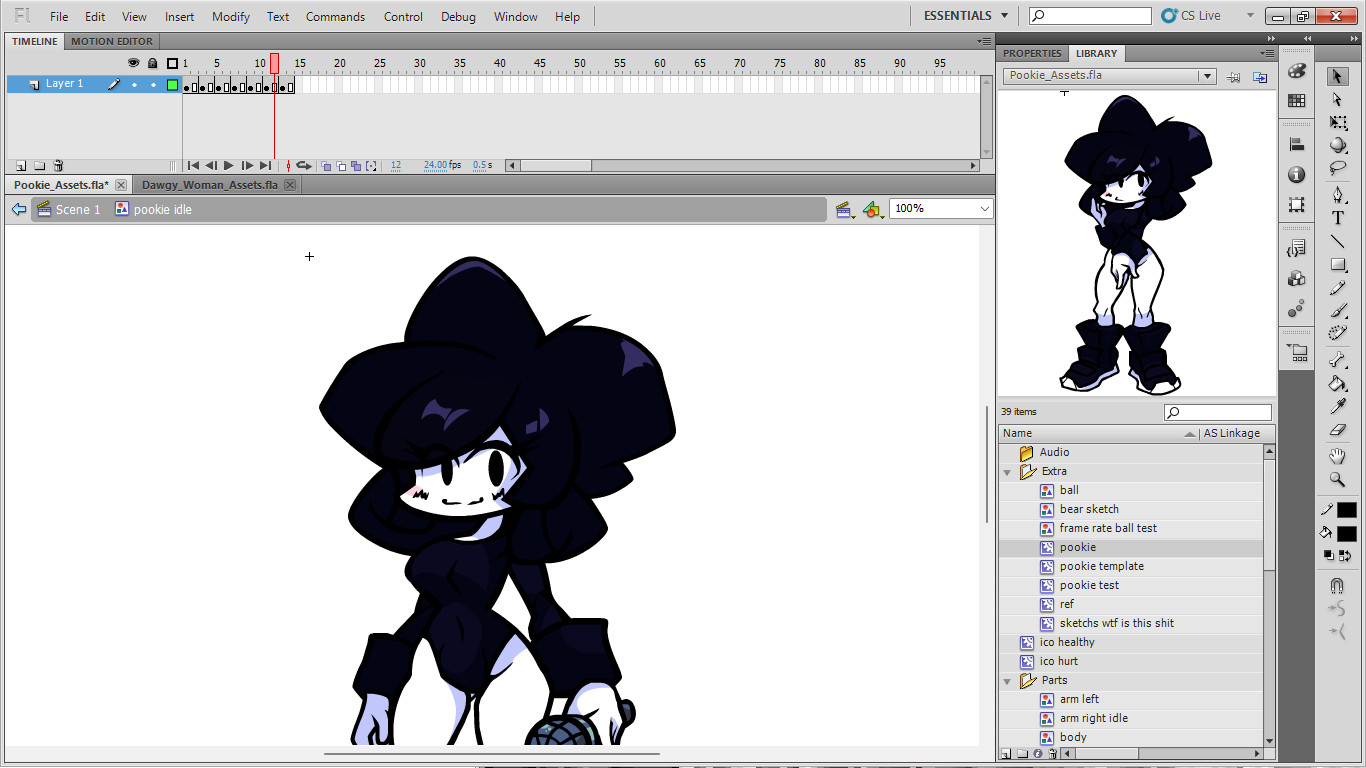
Task: Switch to the MOTION EDITOR tab
Action: pyautogui.click(x=112, y=42)
